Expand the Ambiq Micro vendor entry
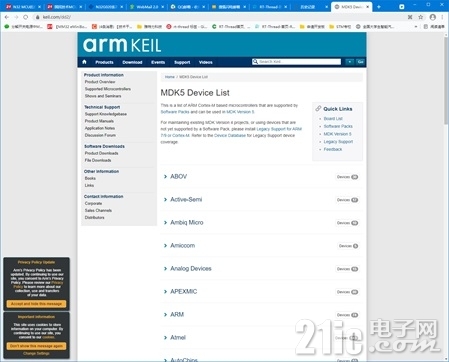 click(x=186, y=222)
